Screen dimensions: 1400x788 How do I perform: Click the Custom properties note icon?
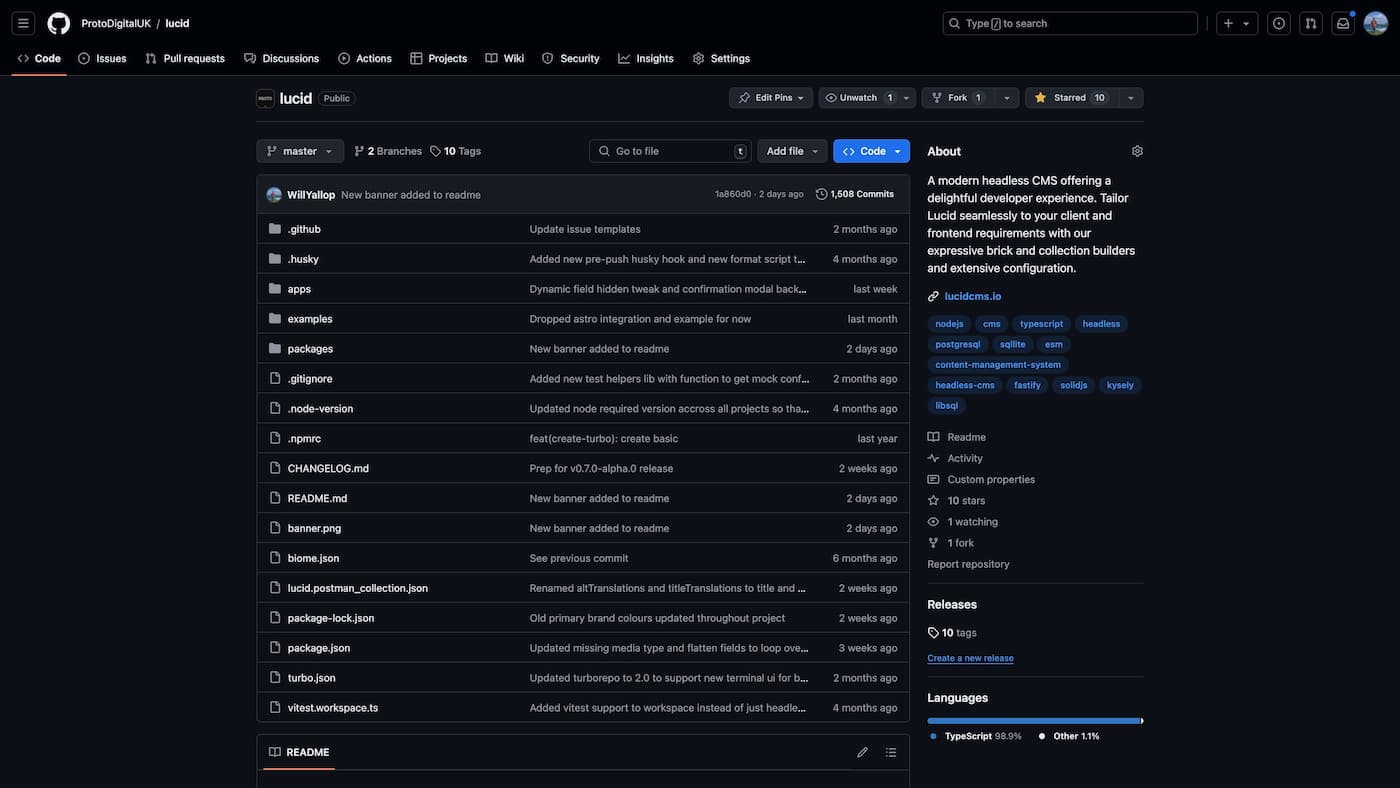coord(933,479)
